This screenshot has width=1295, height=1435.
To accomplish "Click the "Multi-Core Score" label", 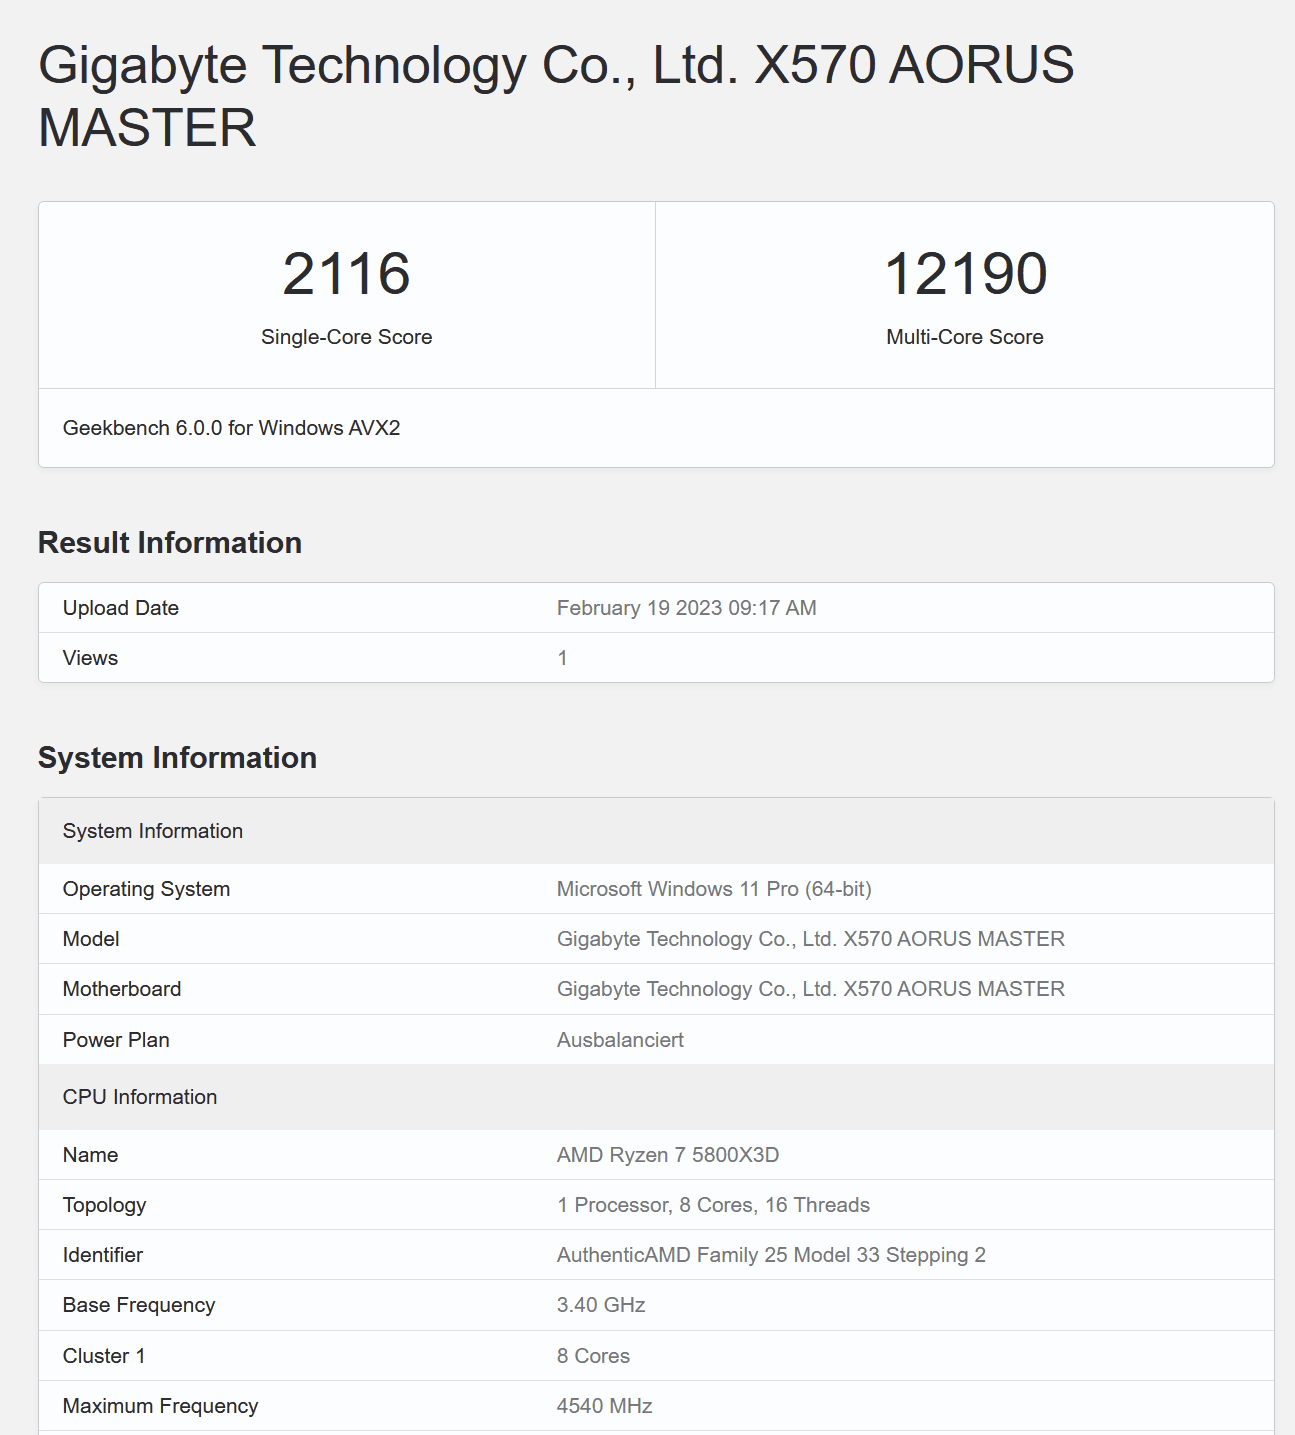I will 965,337.
